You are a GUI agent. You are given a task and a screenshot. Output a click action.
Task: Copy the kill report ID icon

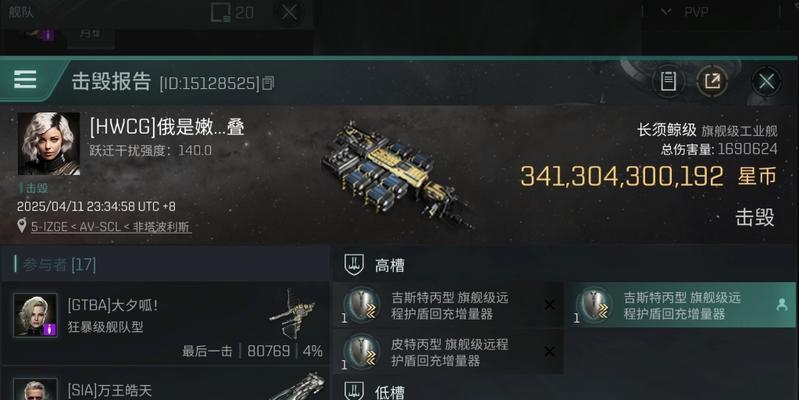pos(268,83)
